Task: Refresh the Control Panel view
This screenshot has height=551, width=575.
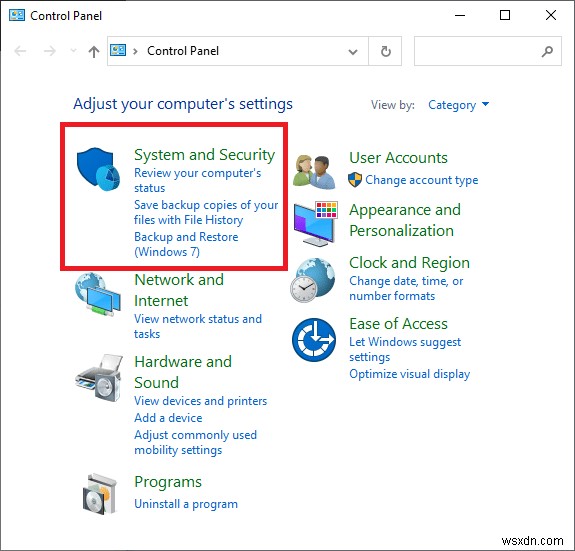Action: [385, 51]
